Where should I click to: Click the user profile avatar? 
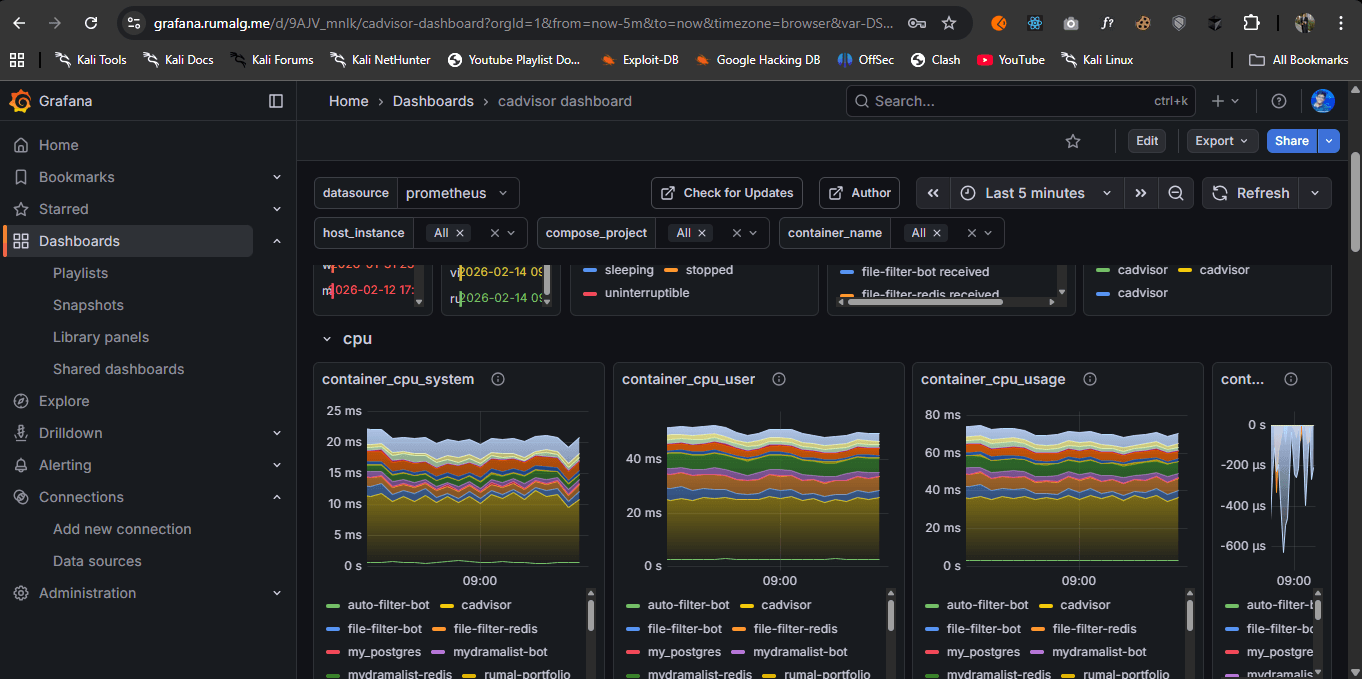[x=1322, y=100]
